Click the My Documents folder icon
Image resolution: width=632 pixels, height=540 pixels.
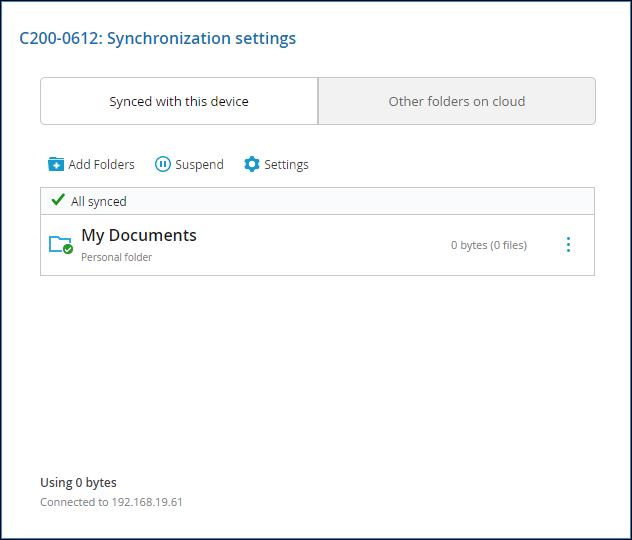pyautogui.click(x=60, y=244)
